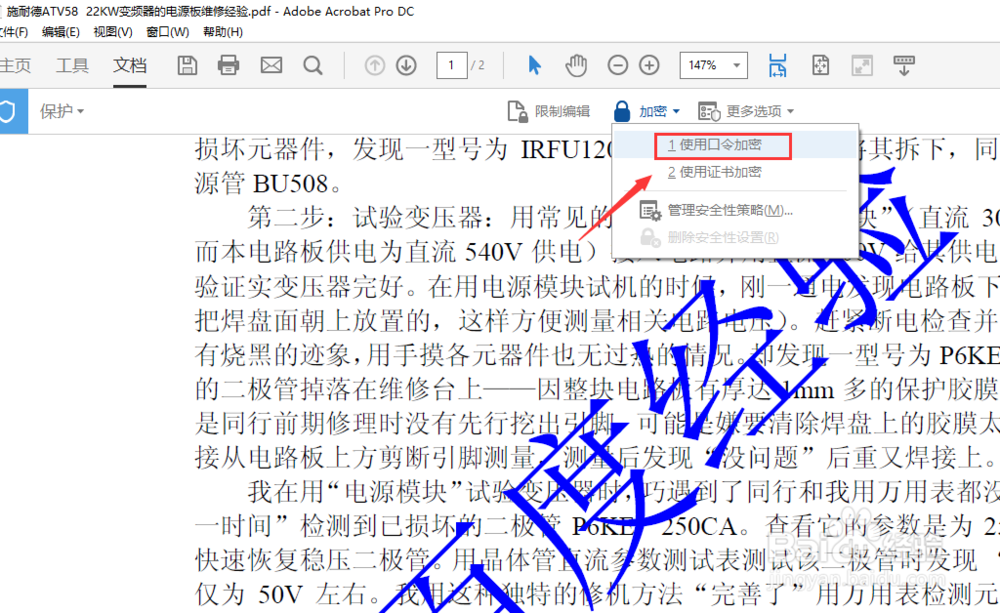Select the Hand tool
This screenshot has height=613, width=1000.
[576, 65]
